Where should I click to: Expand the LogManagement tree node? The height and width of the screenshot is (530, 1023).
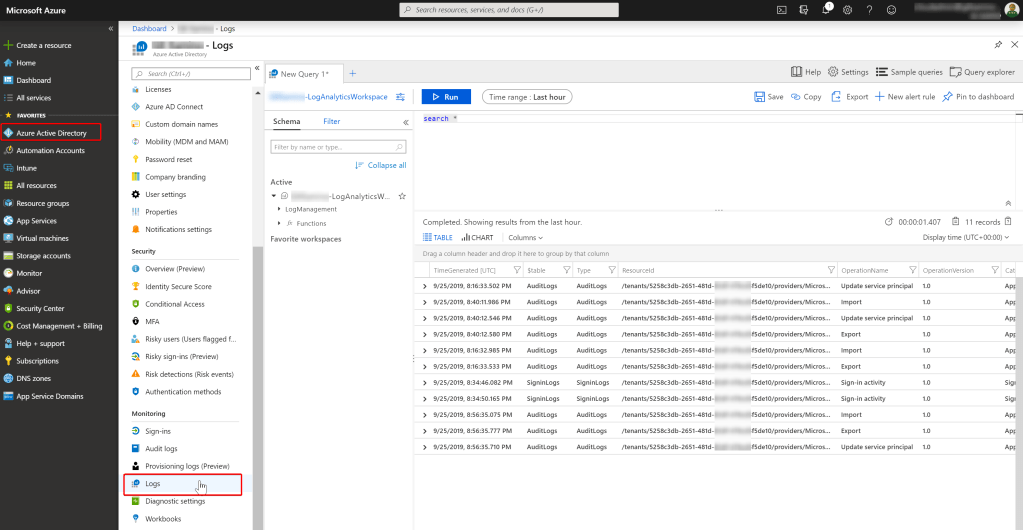coord(279,209)
